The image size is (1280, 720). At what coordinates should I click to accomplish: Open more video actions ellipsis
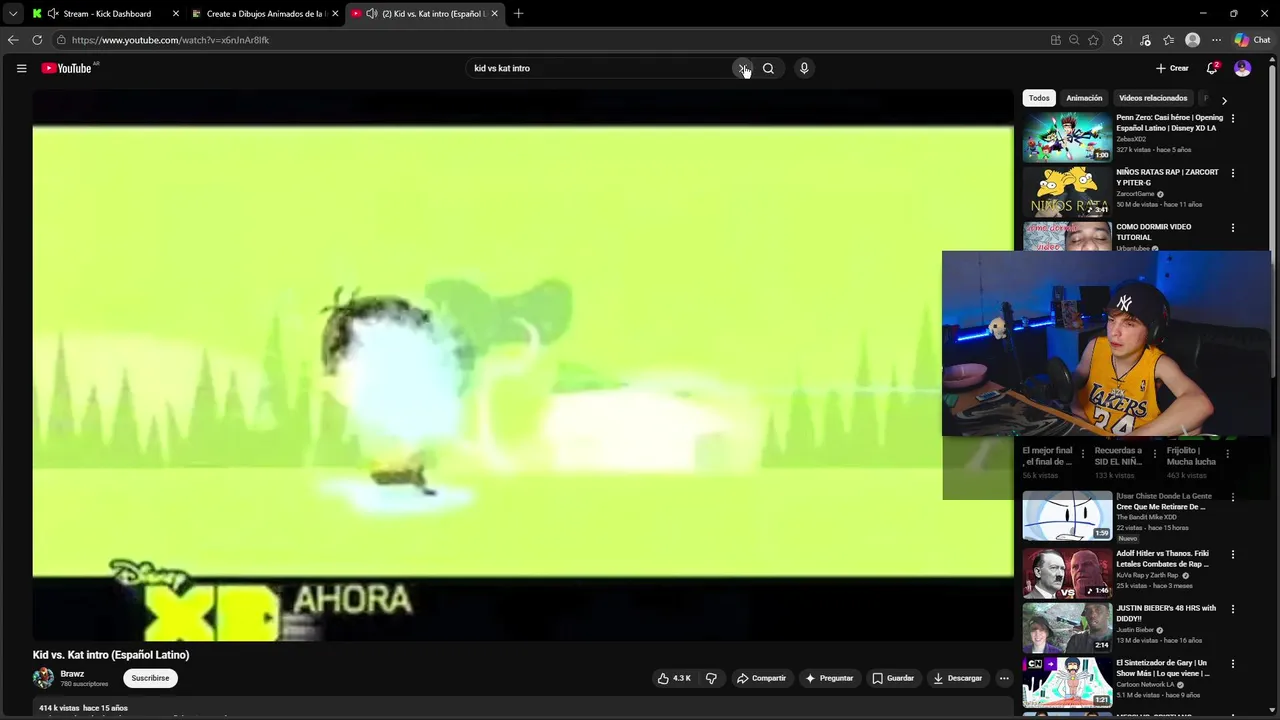pyautogui.click(x=1004, y=678)
